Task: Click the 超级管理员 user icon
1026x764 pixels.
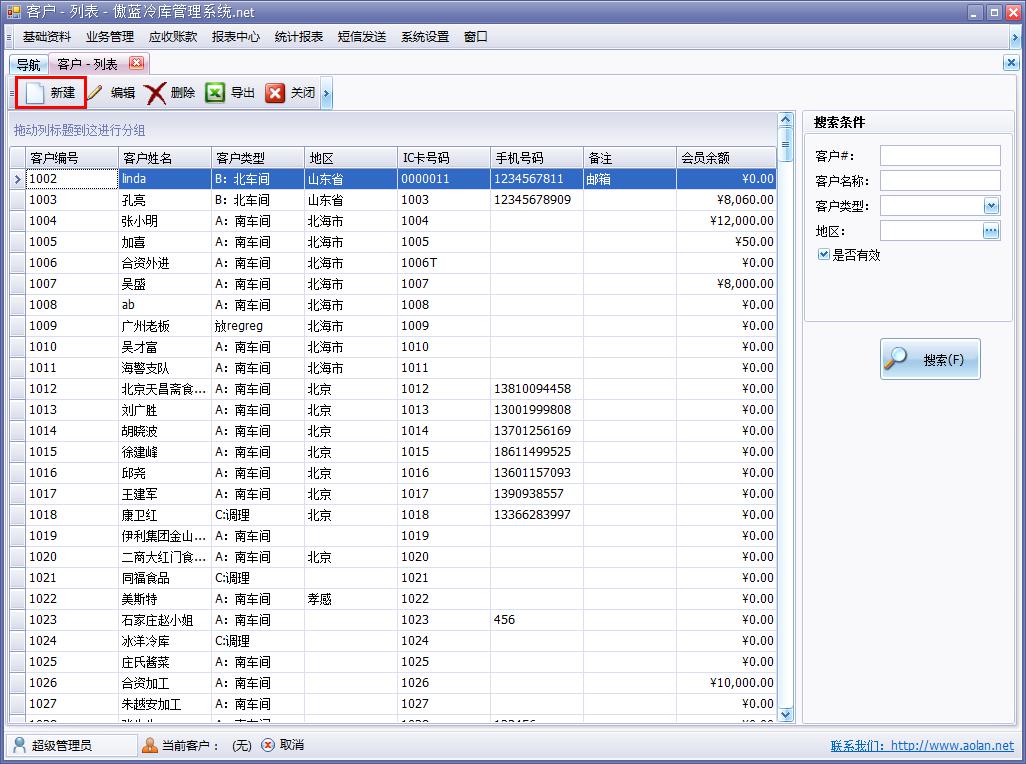Action: [19, 745]
